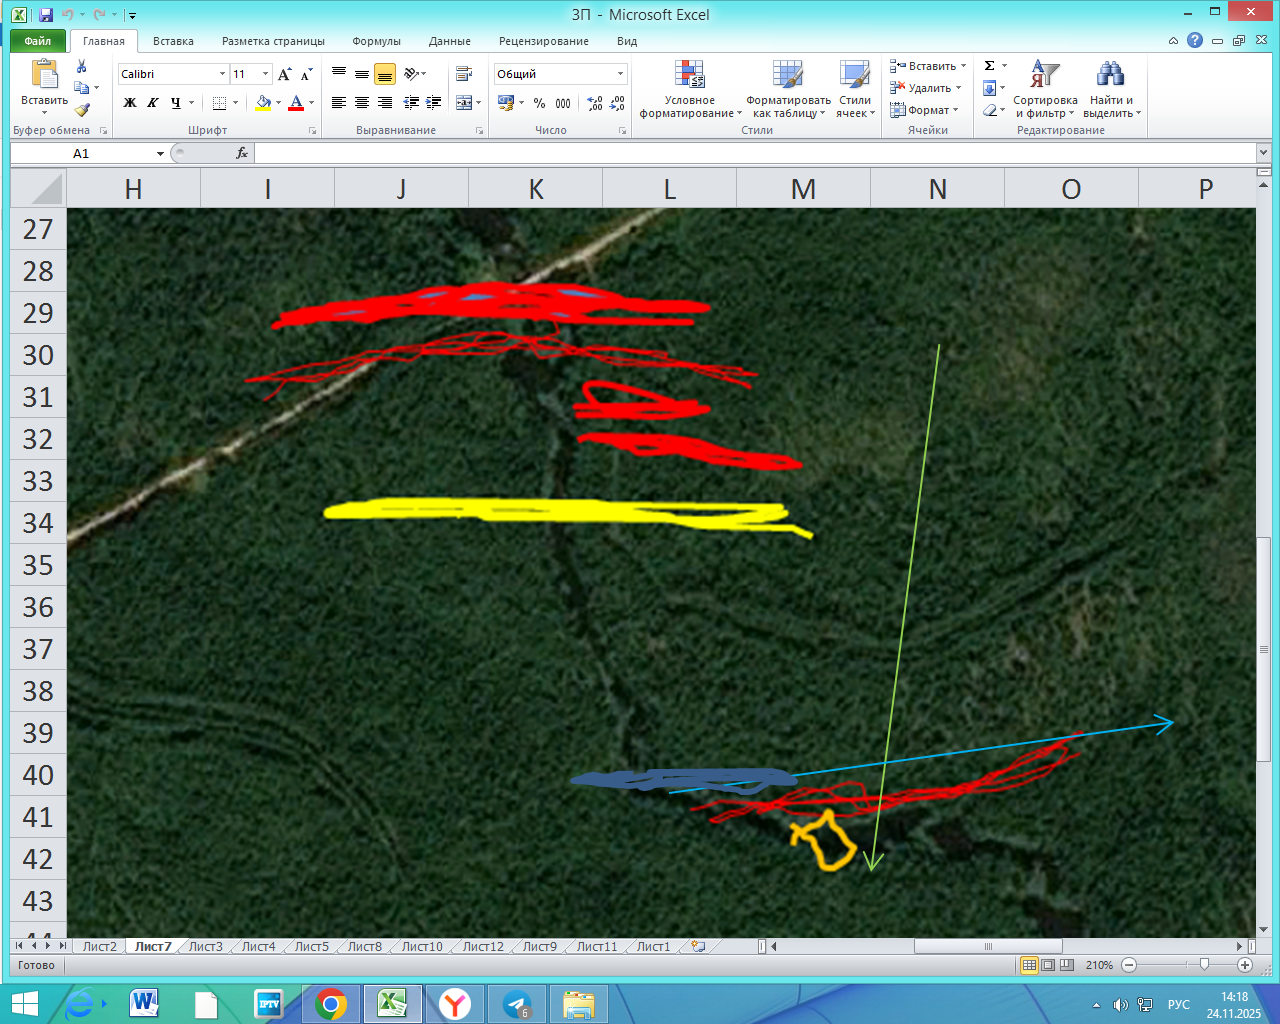The image size is (1280, 1024).
Task: Open the Вставка ribbon tab
Action: point(173,41)
